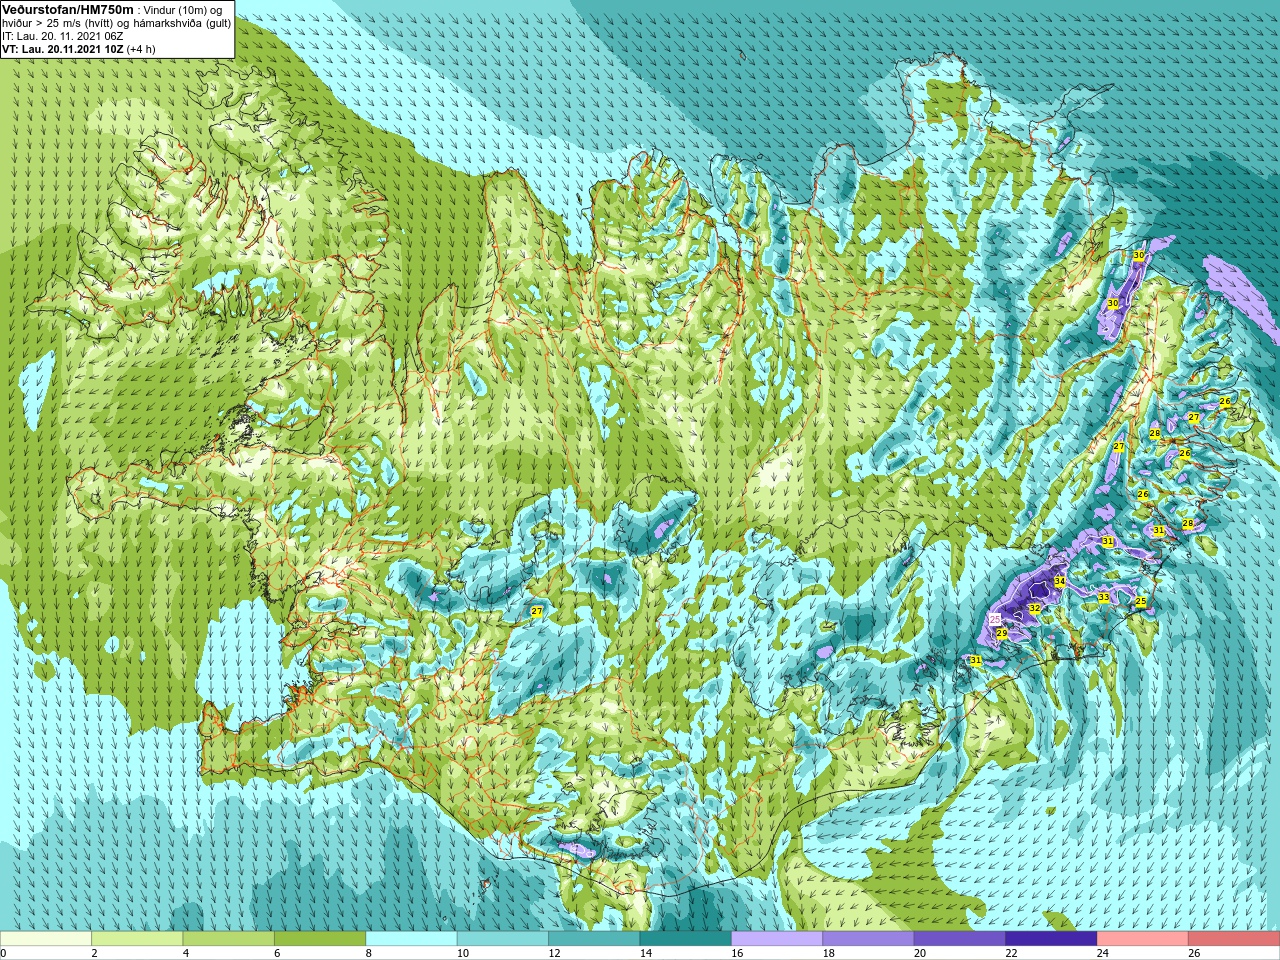
Task: Click the 12–14 m/s teal legend swatch
Action: coord(594,939)
